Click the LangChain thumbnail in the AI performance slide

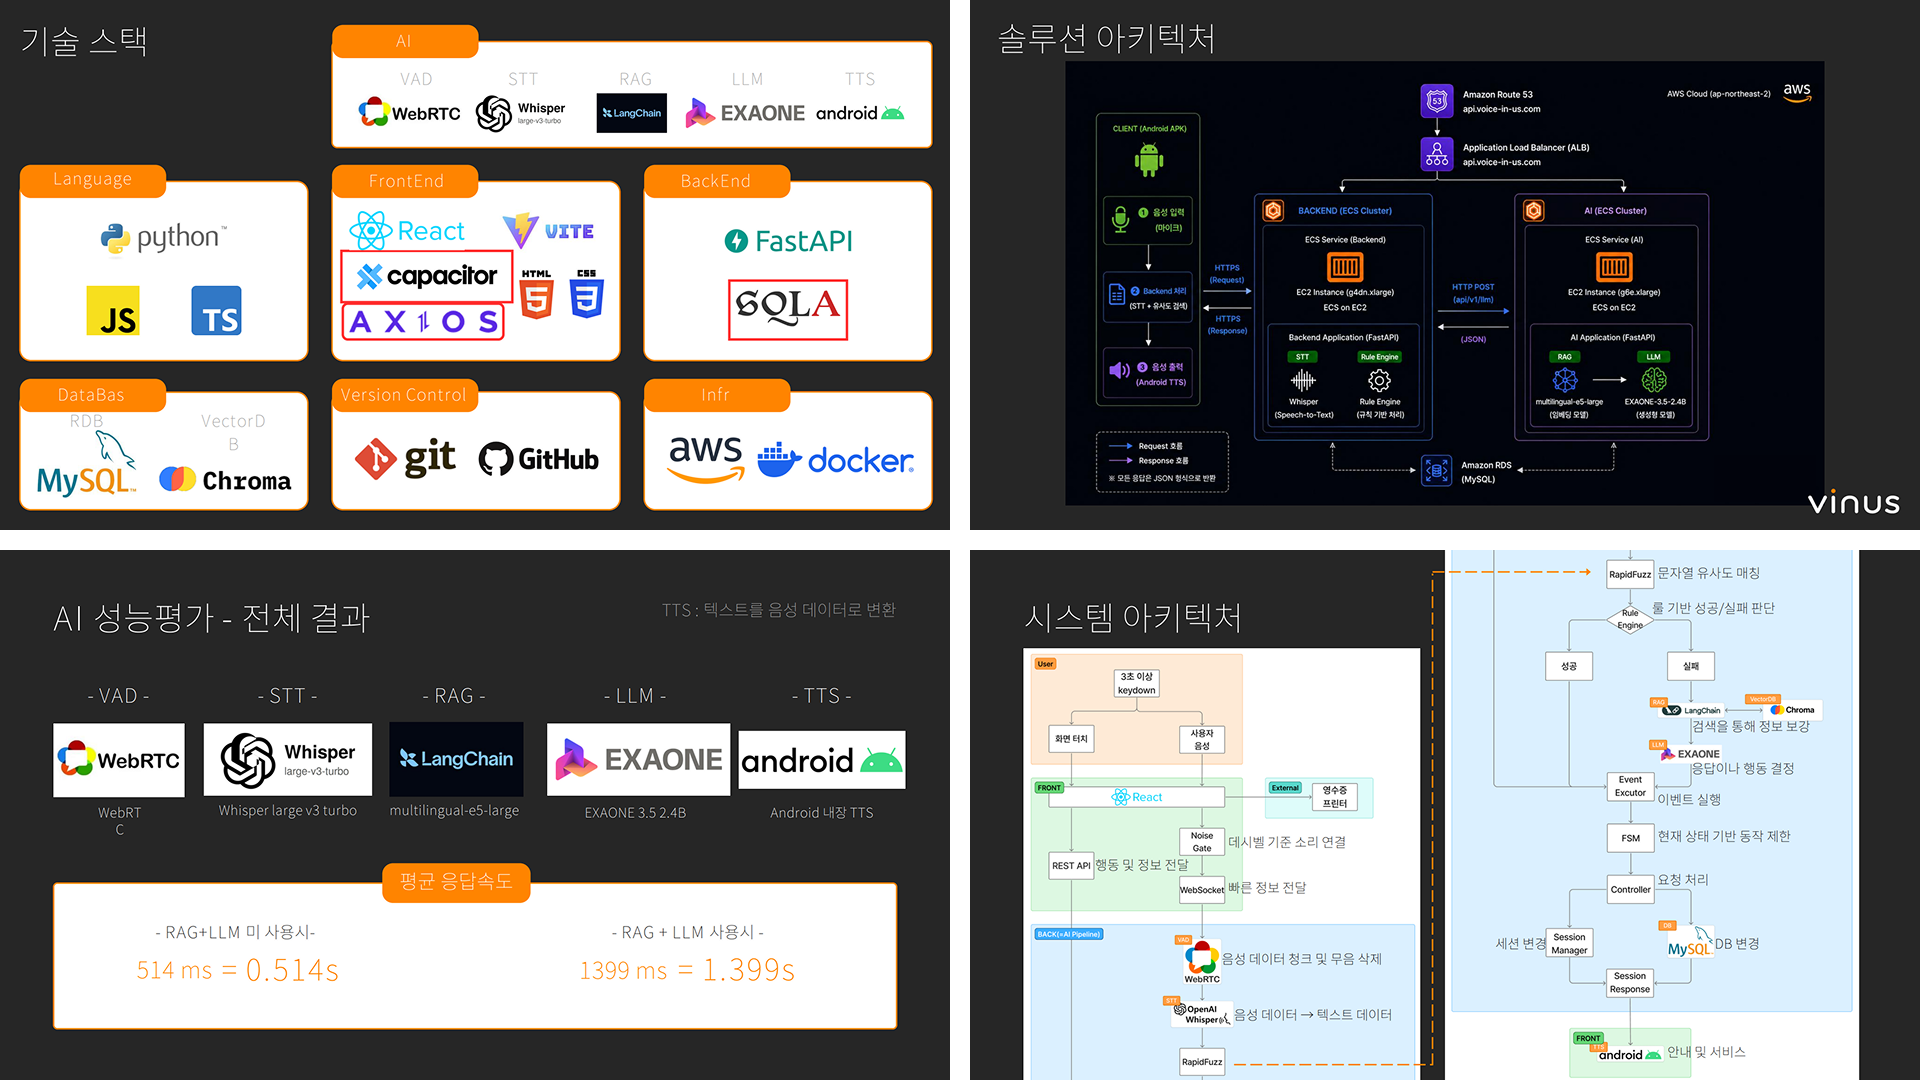pos(456,759)
